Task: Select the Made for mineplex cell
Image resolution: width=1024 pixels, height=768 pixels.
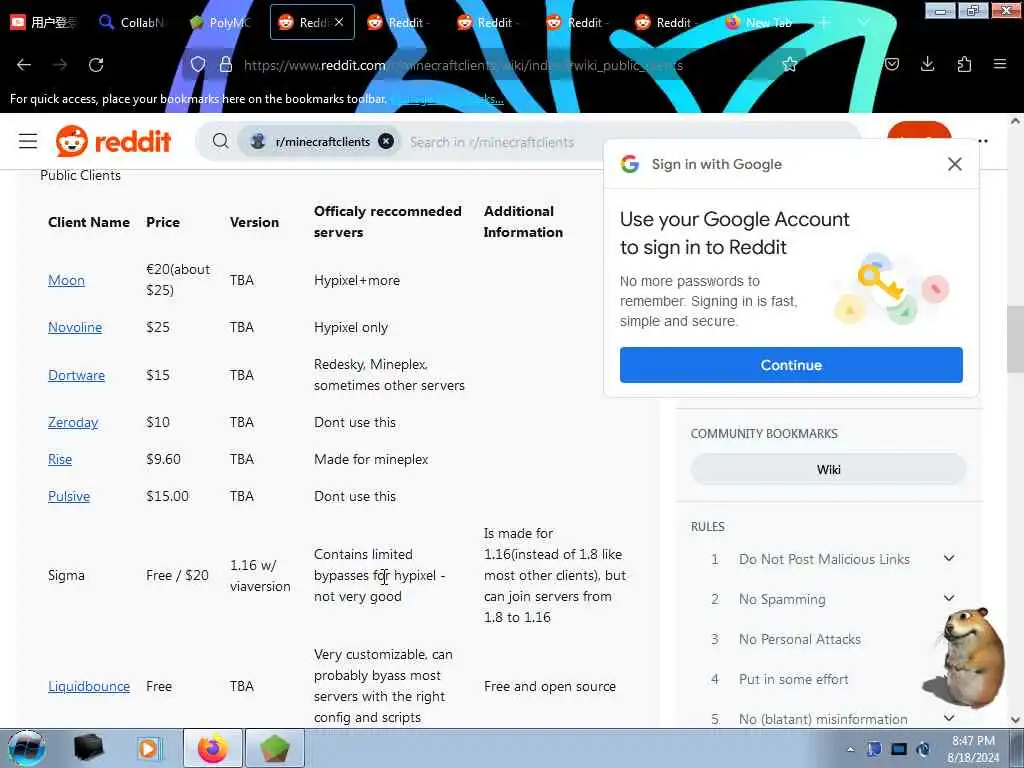Action: coord(371,459)
